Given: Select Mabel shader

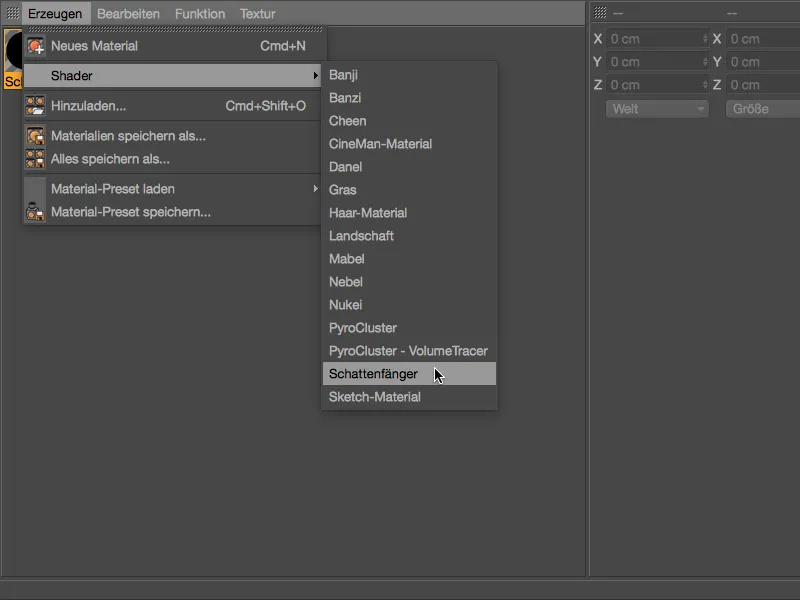Looking at the screenshot, I should 409,259.
